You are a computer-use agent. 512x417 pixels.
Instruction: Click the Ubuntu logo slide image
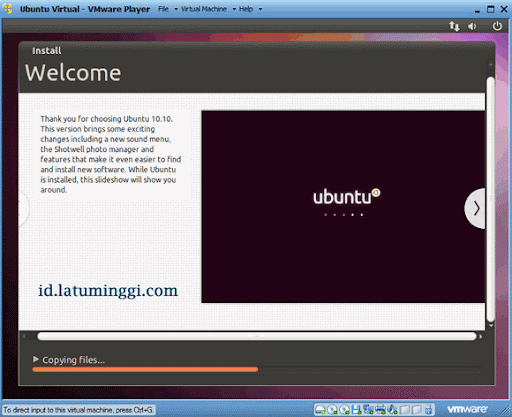[x=343, y=207]
